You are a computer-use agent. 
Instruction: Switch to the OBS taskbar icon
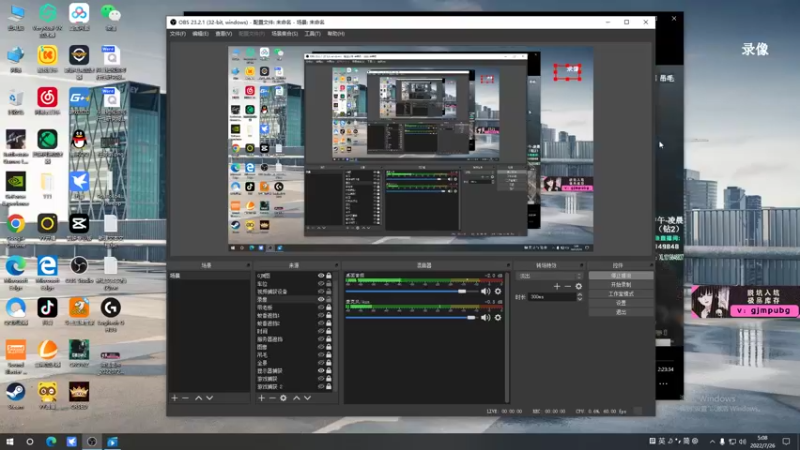[x=92, y=442]
